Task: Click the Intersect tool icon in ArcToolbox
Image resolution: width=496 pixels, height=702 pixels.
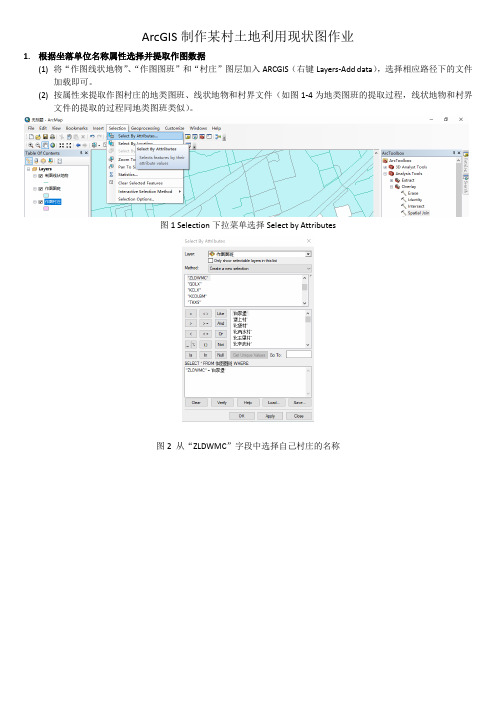Action: (x=403, y=206)
